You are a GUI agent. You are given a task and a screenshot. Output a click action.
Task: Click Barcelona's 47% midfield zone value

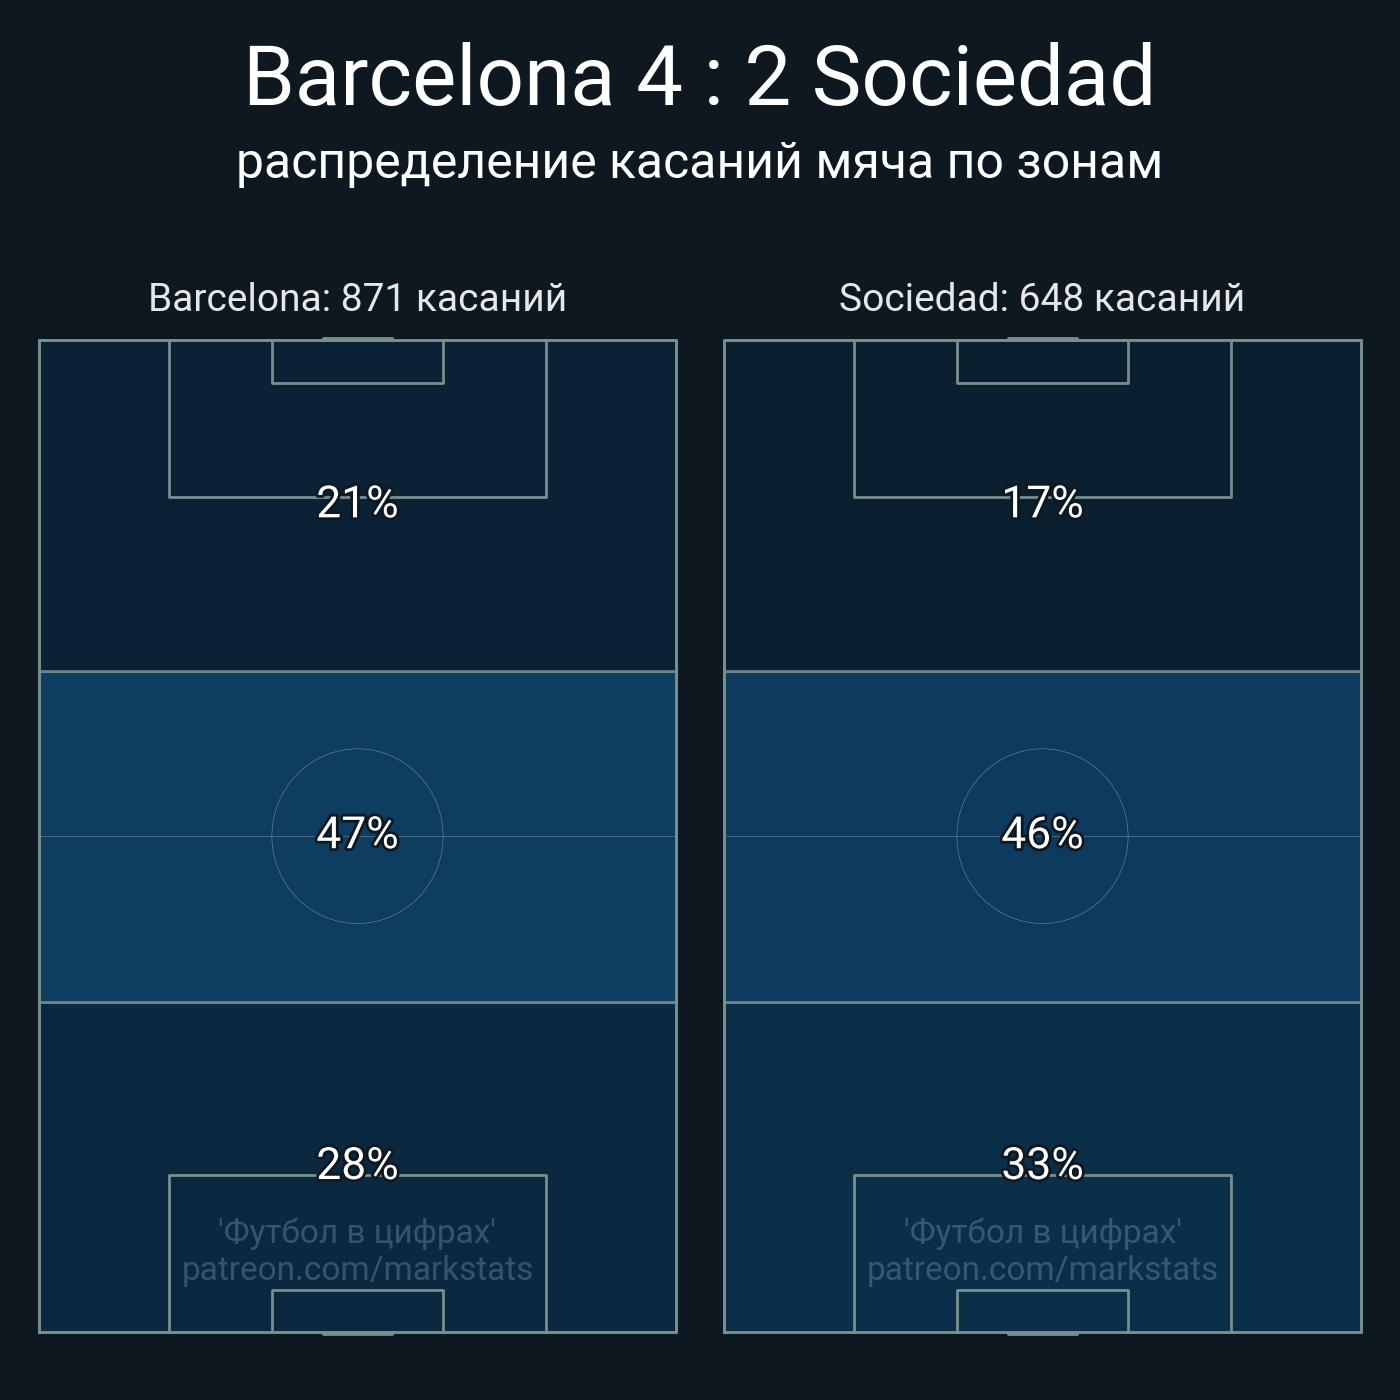tap(358, 833)
